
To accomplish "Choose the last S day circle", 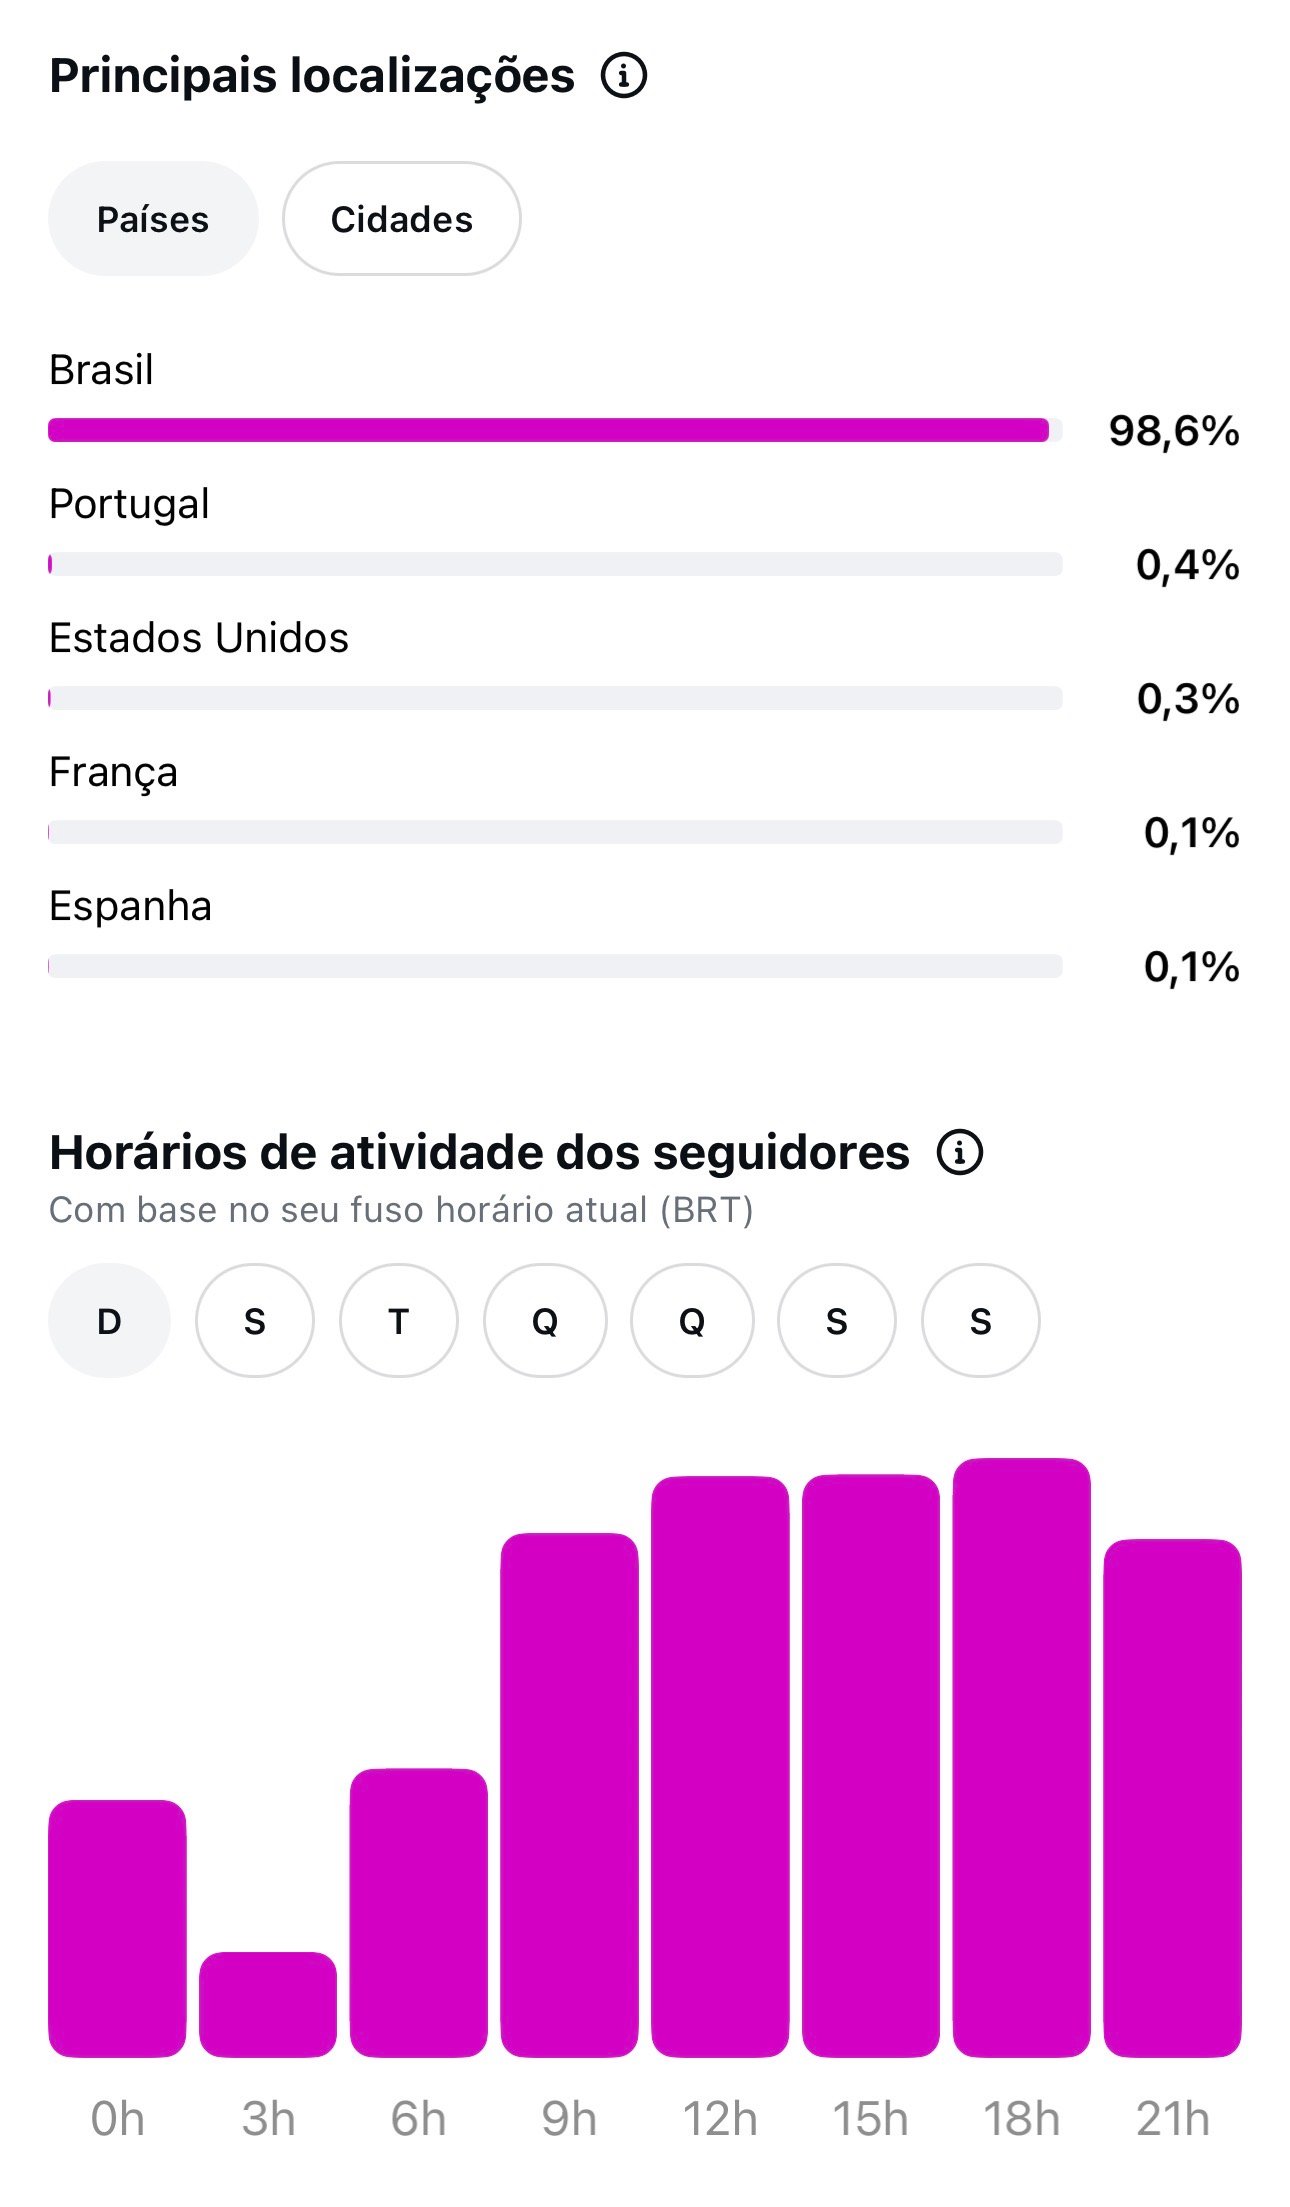I will pyautogui.click(x=981, y=1321).
